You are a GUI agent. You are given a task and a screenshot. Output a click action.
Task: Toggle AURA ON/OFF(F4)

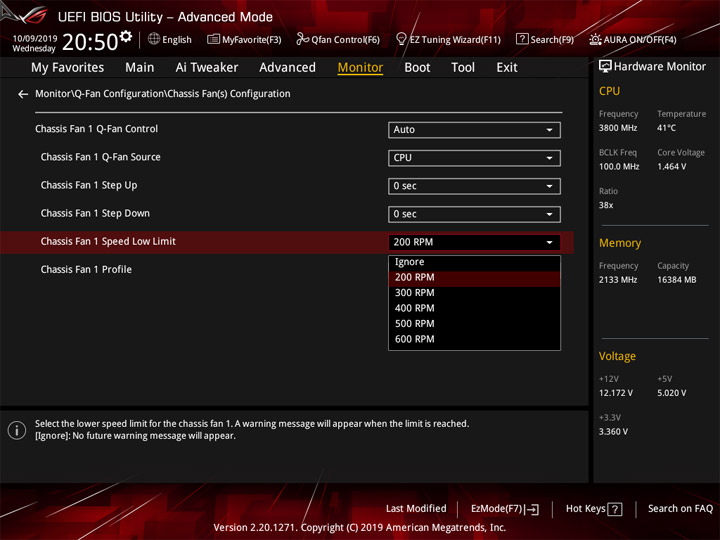tap(633, 39)
